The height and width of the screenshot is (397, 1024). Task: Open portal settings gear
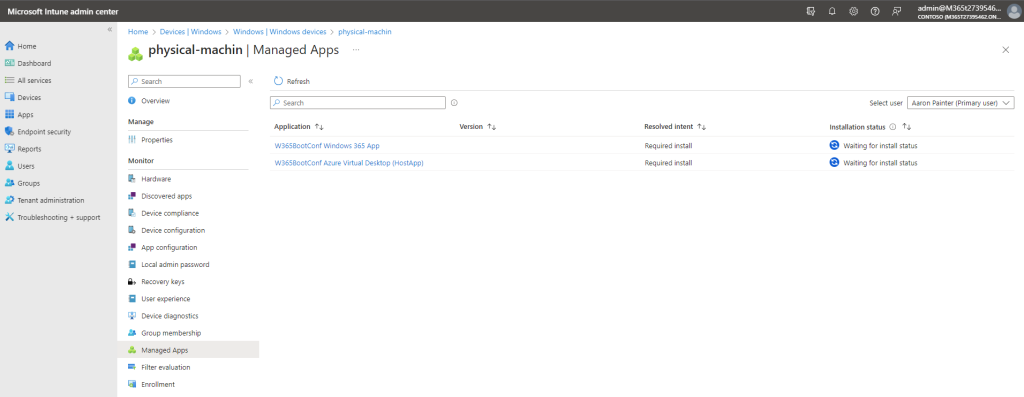[x=854, y=11]
